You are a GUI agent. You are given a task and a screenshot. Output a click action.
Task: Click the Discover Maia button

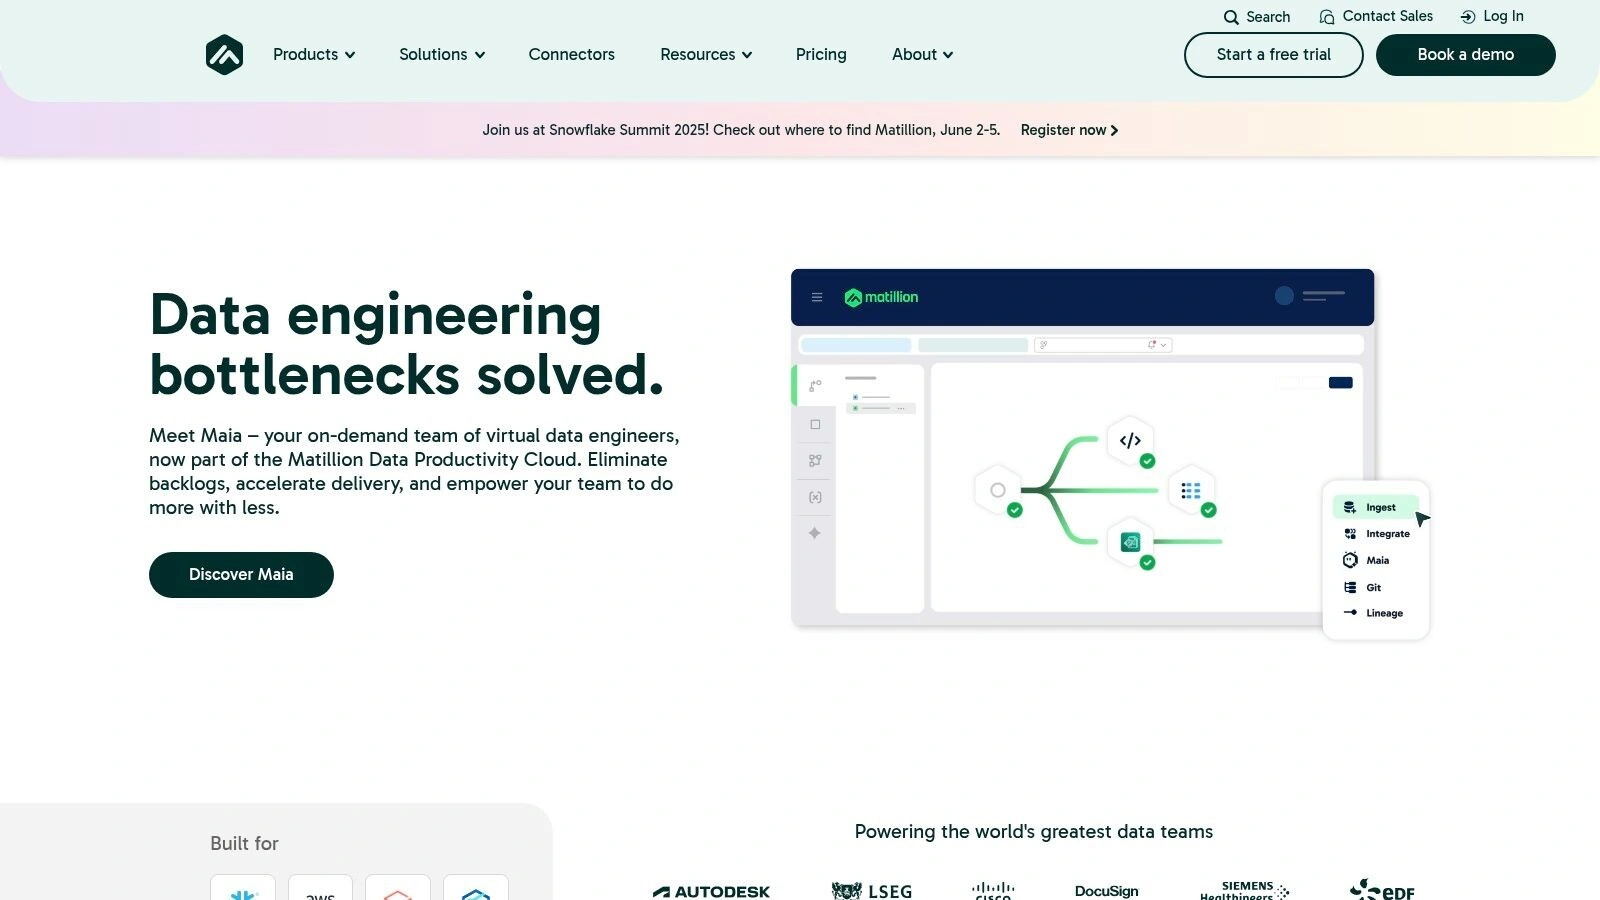pyautogui.click(x=241, y=574)
